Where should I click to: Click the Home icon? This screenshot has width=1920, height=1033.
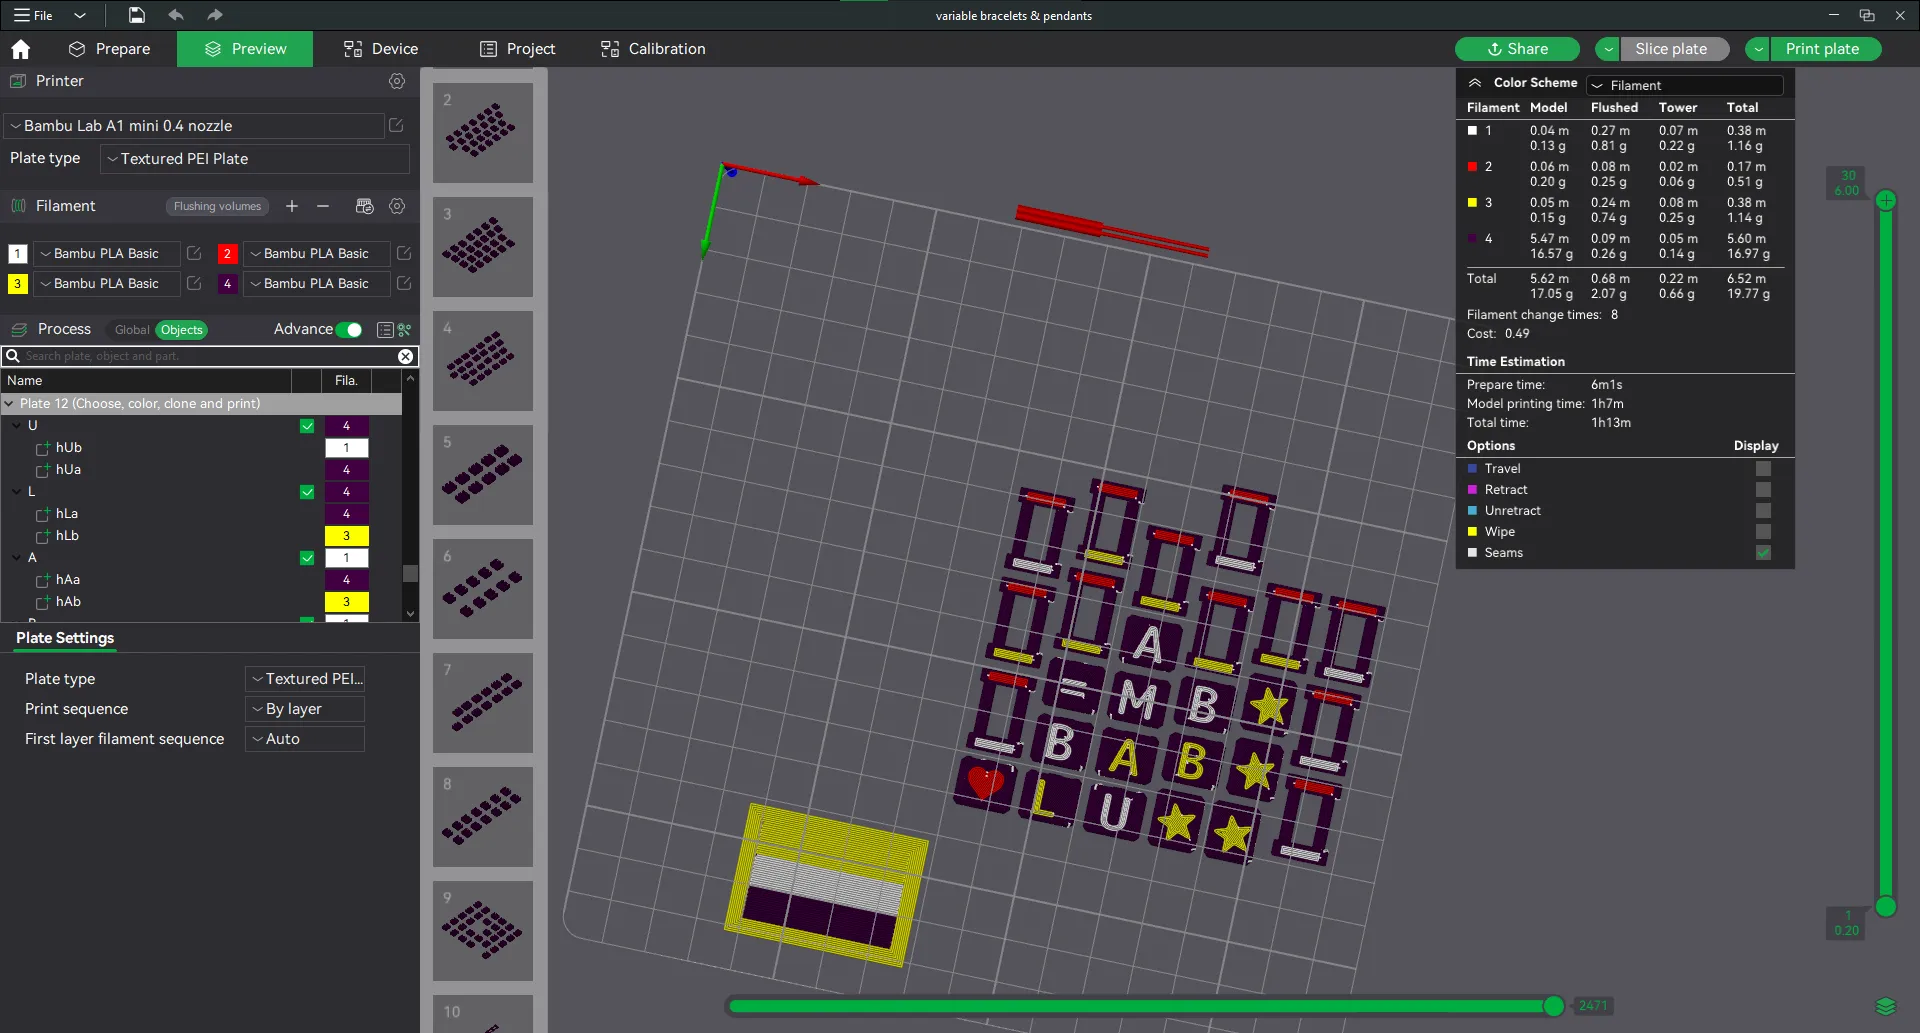click(x=20, y=49)
